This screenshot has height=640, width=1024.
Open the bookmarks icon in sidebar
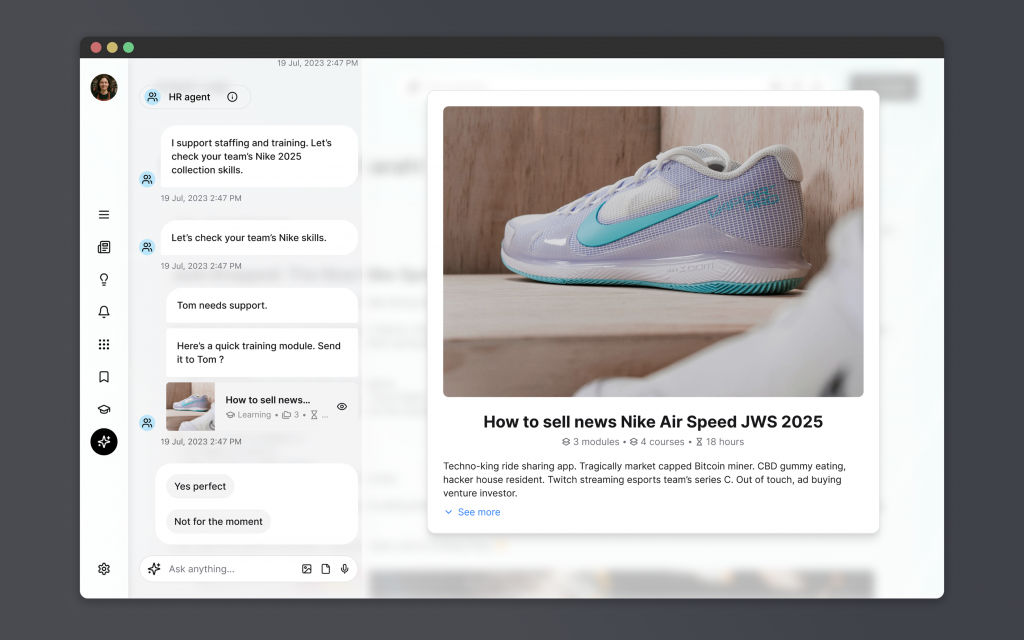point(104,377)
